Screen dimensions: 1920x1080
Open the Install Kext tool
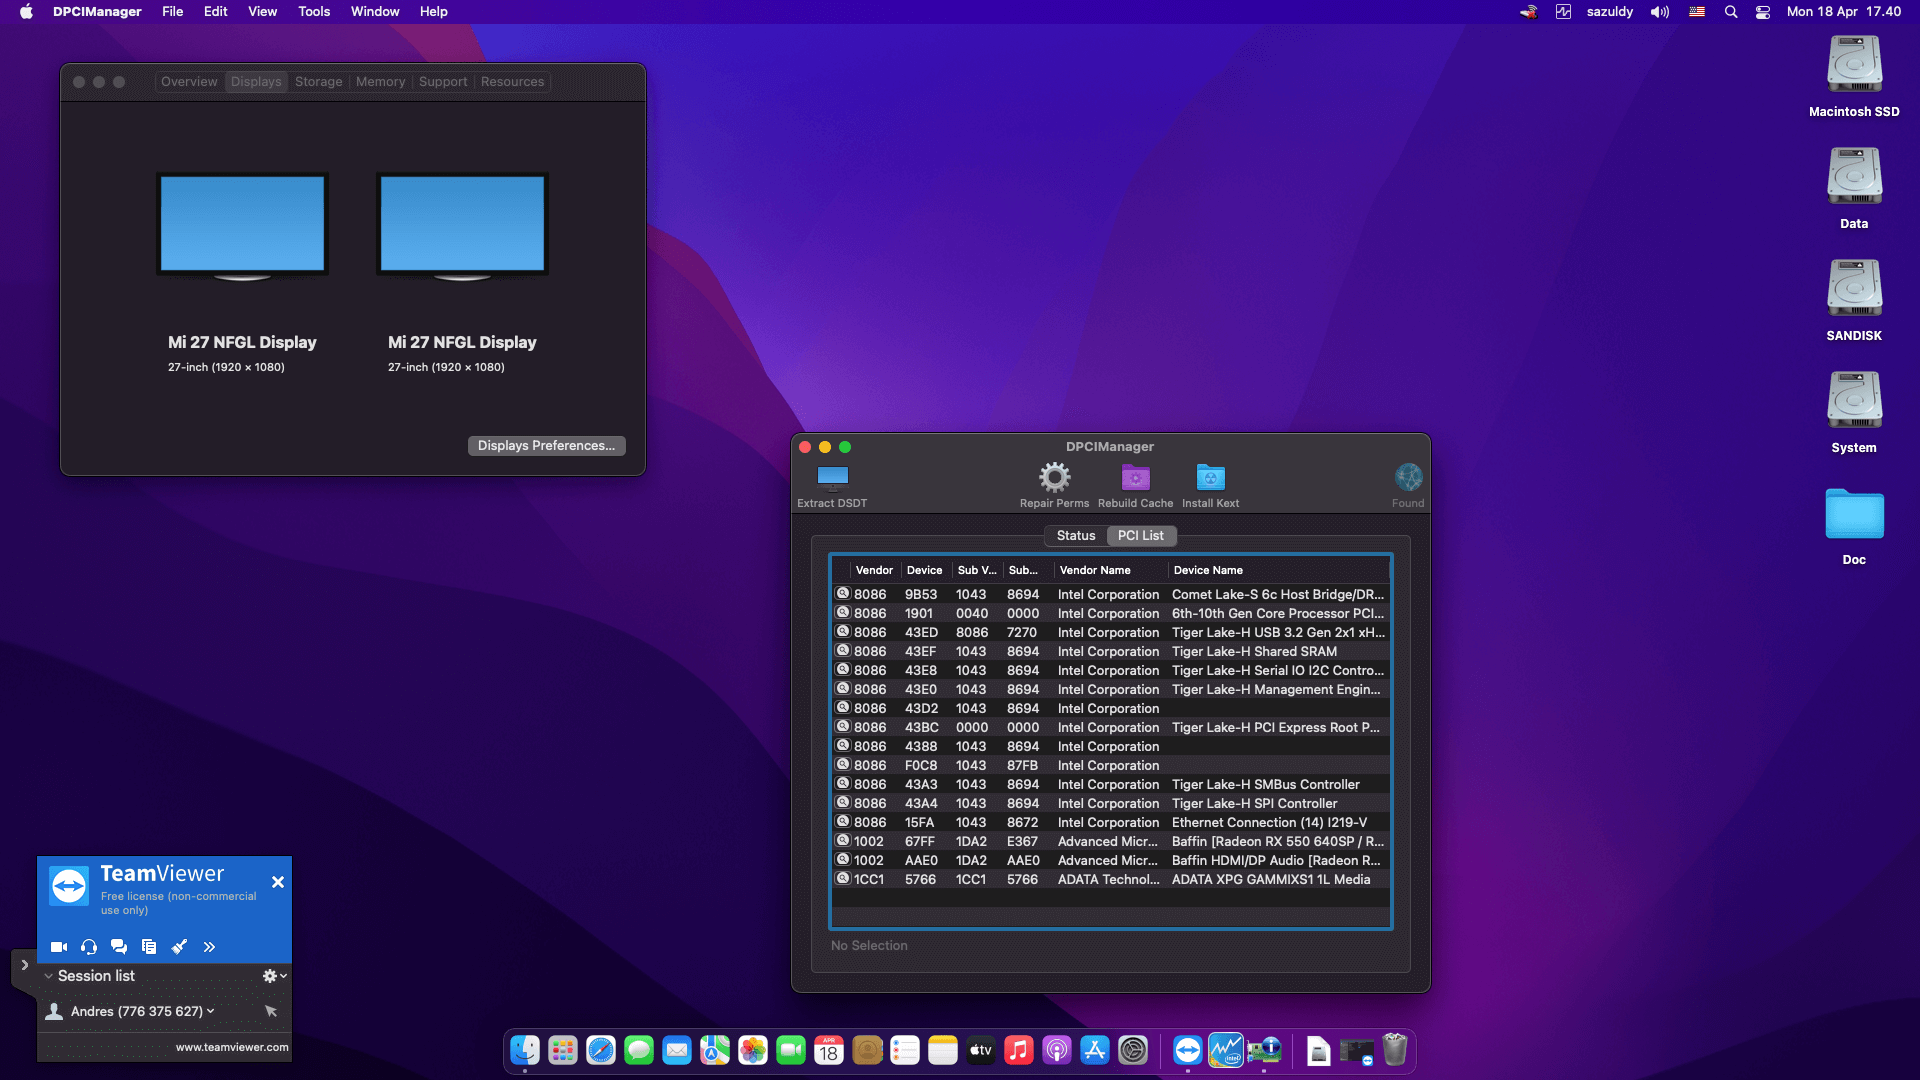(x=1210, y=478)
